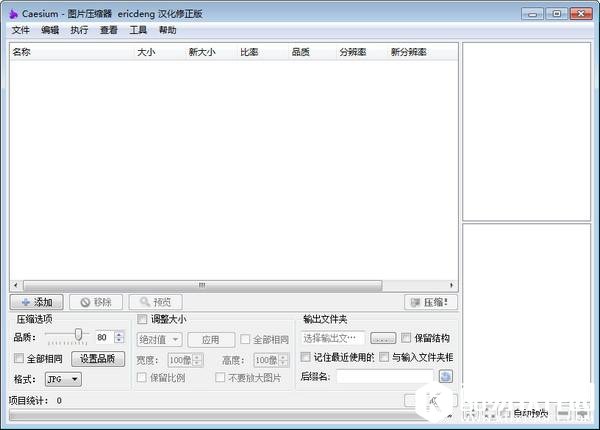Open the 格式 JPG format dropdown
Viewport: 600px width, 430px height.
coord(63,379)
